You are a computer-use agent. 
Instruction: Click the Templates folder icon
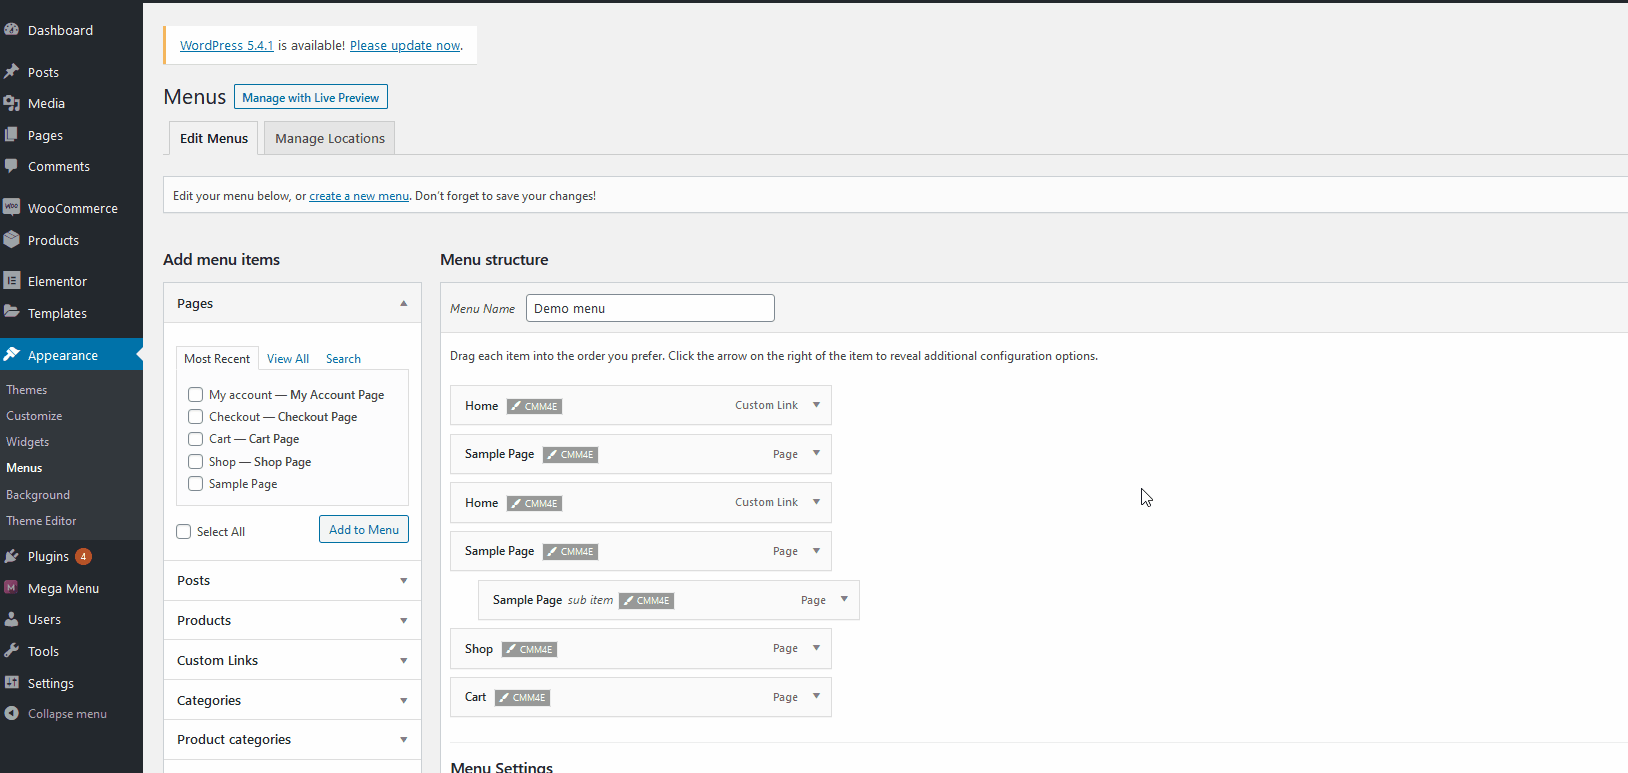pyautogui.click(x=12, y=312)
